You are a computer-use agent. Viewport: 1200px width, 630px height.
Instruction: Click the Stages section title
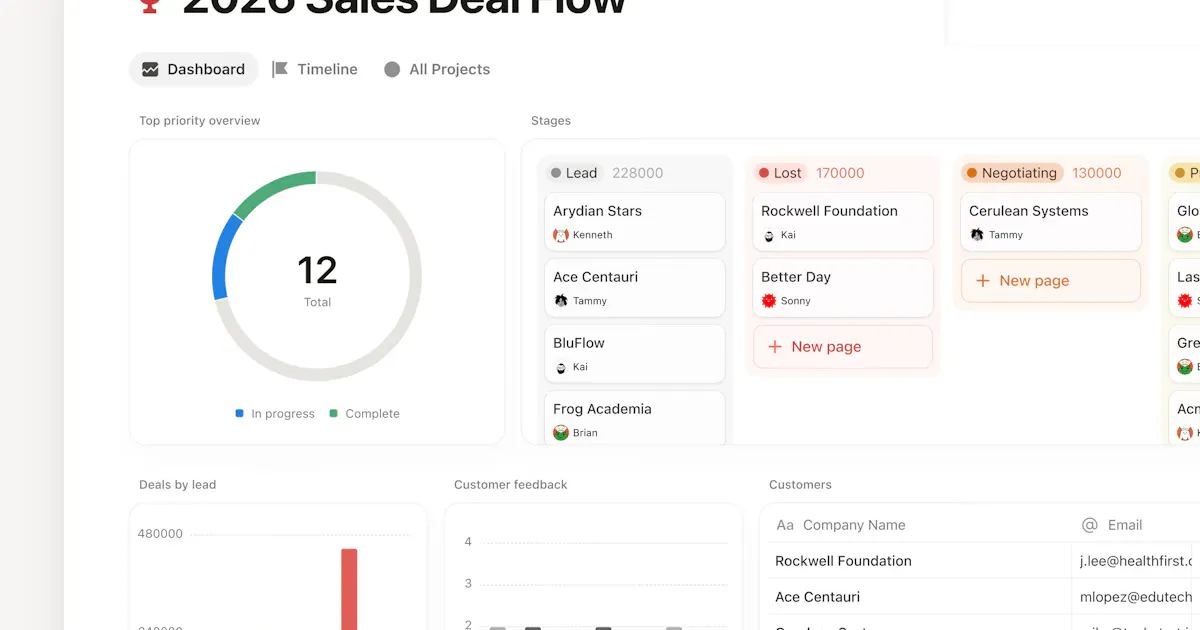pyautogui.click(x=551, y=121)
